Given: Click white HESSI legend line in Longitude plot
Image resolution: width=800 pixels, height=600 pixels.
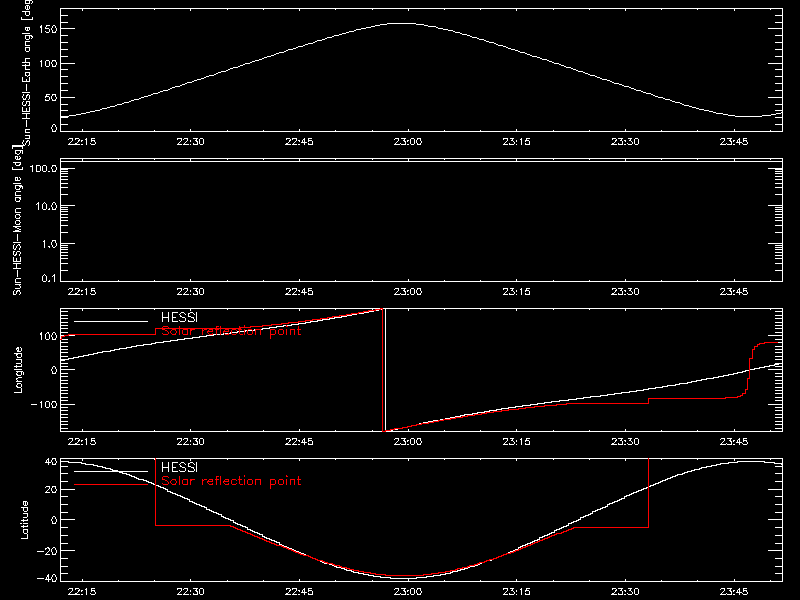Looking at the screenshot, I should tap(111, 321).
